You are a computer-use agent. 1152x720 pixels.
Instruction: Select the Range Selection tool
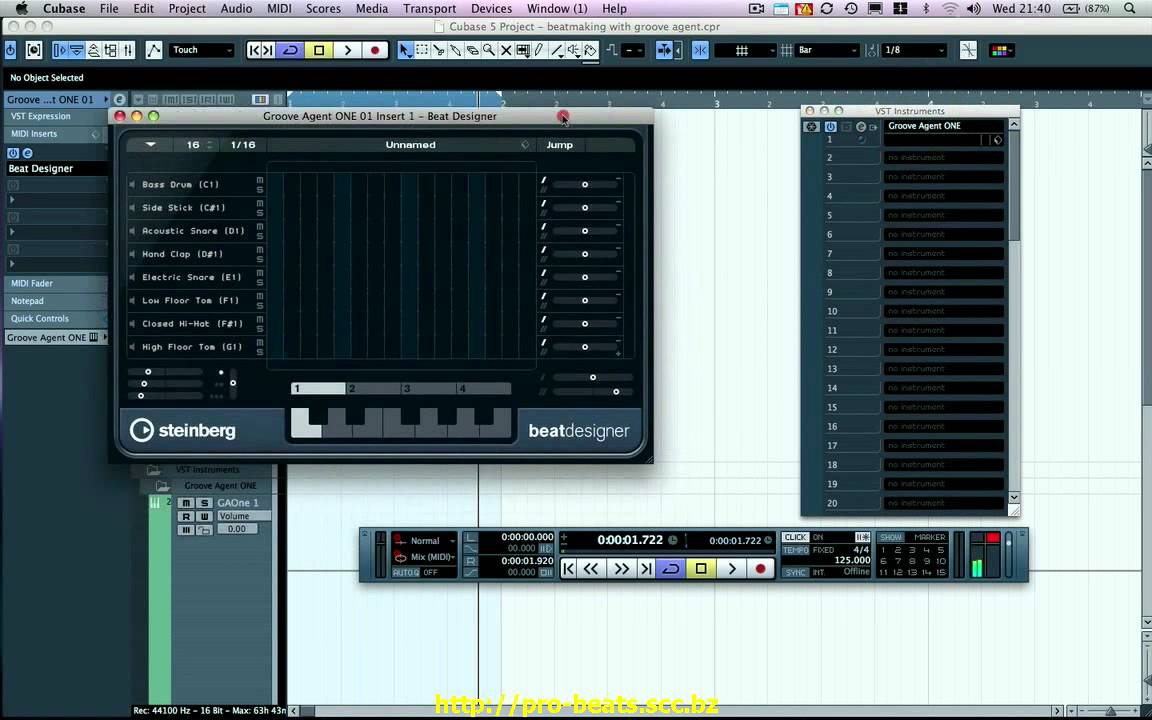coord(422,50)
